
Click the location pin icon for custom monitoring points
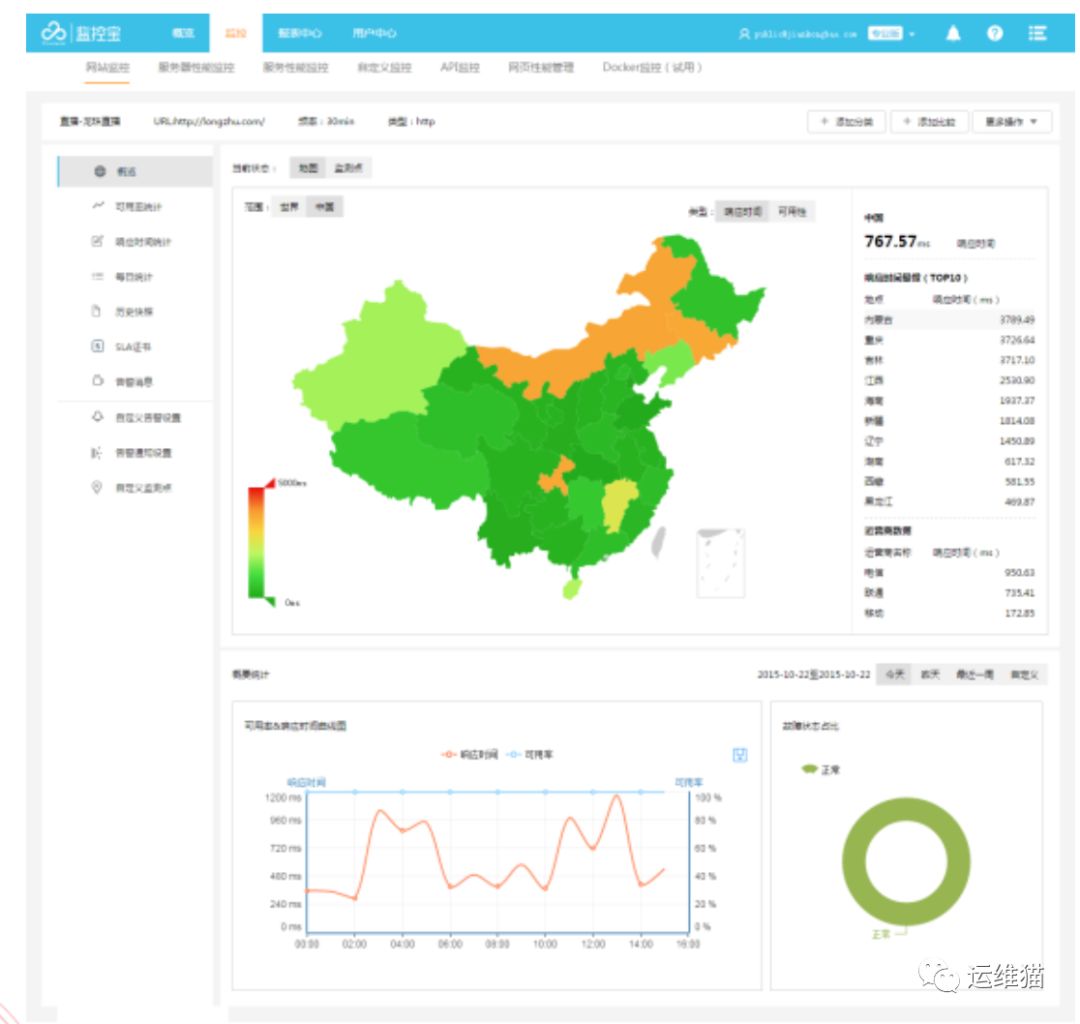click(97, 488)
